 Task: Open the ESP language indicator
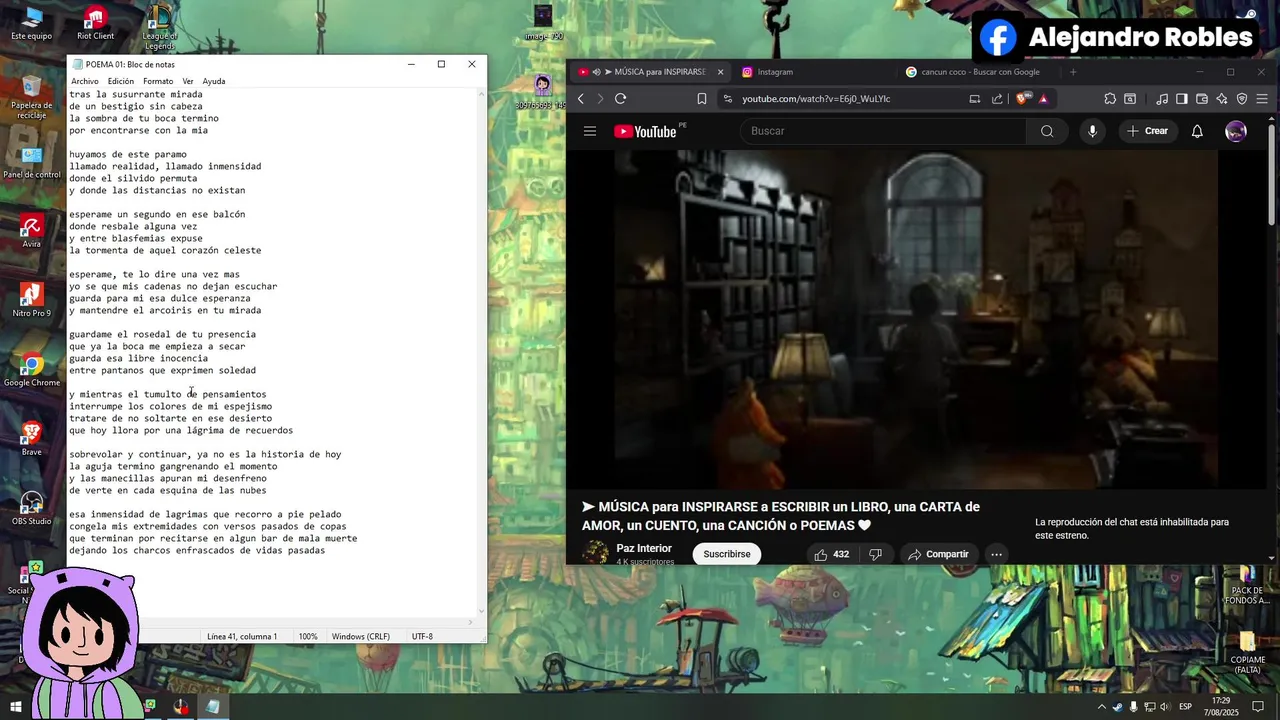[1185, 707]
